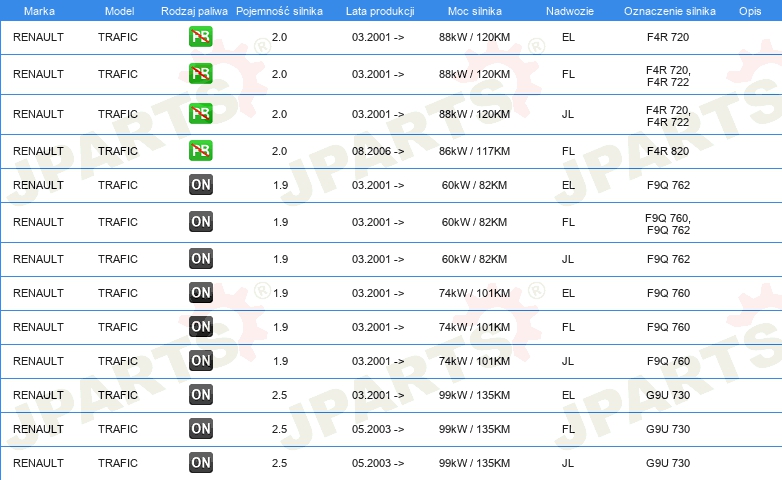Click the ON diesel icon in the 60kW EL F9Q 762 row

[x=200, y=184]
